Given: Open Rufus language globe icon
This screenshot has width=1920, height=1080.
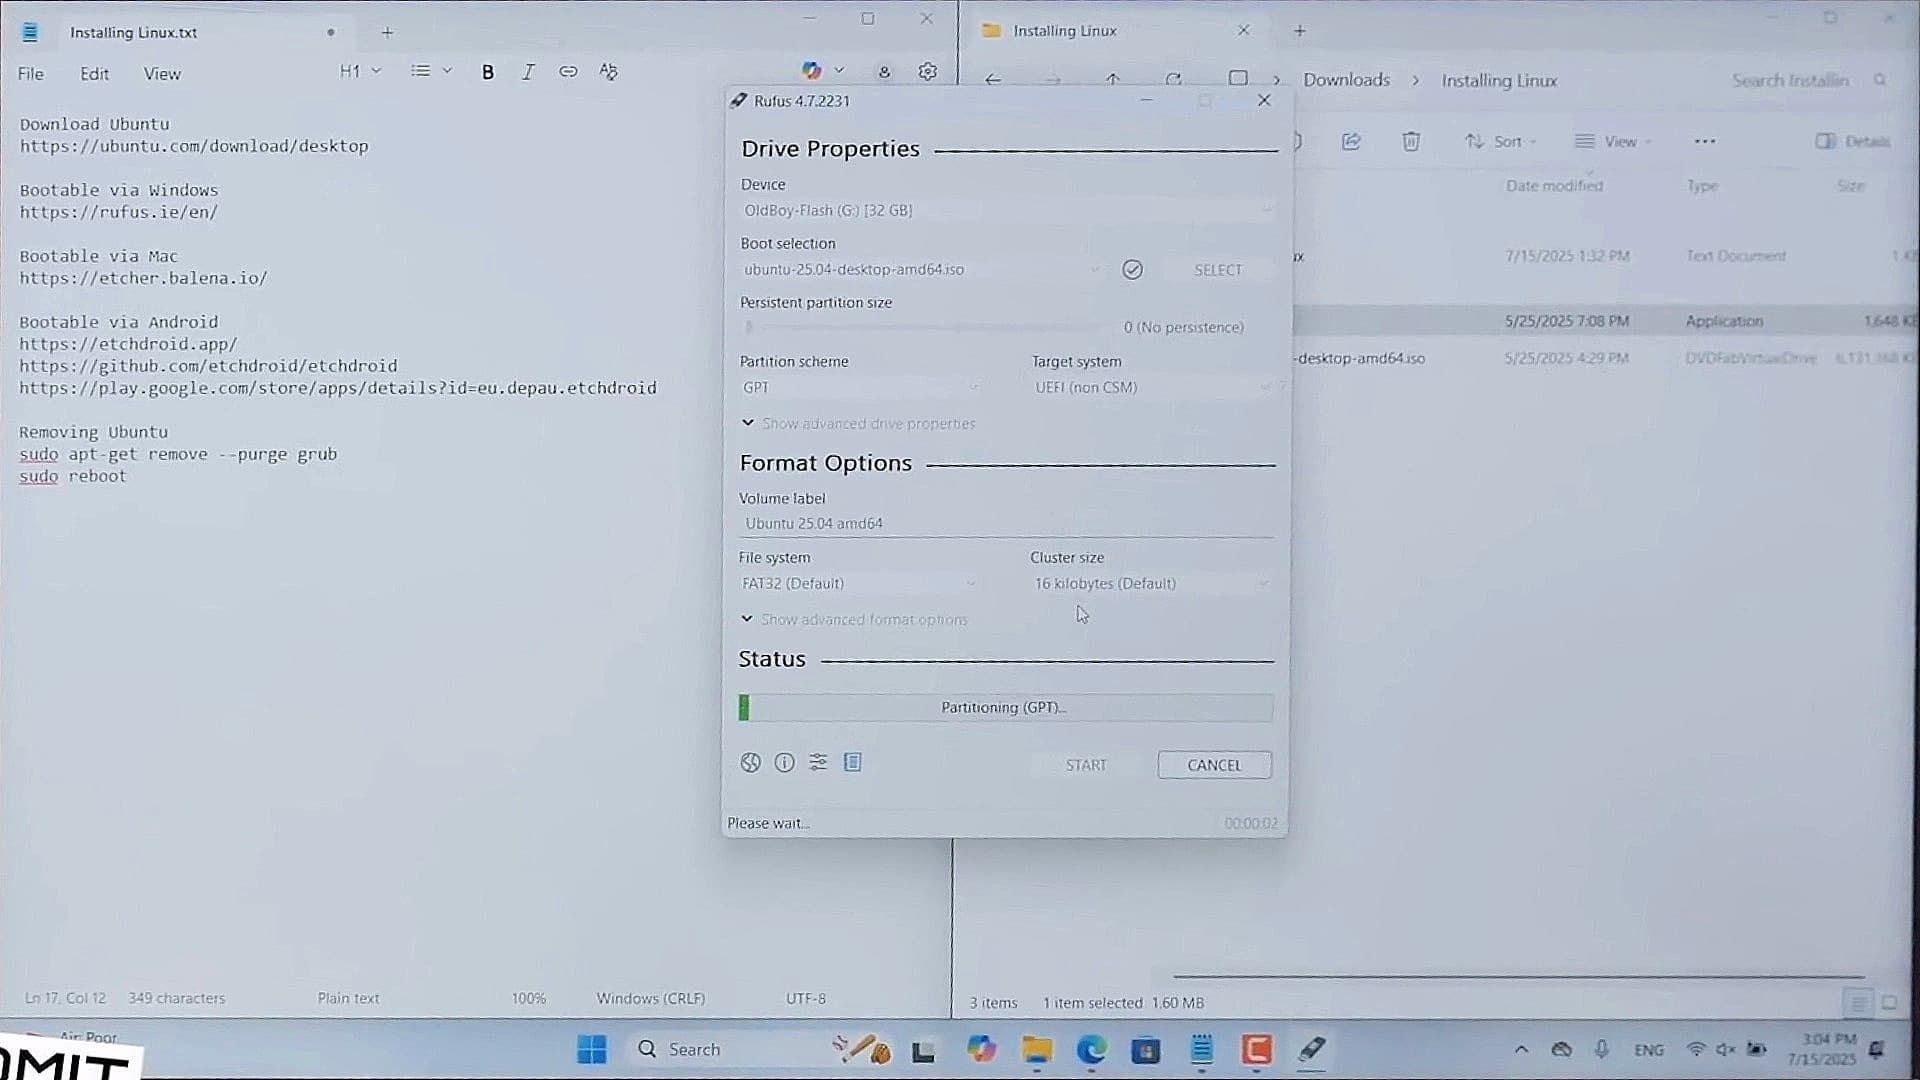Looking at the screenshot, I should click(x=750, y=763).
